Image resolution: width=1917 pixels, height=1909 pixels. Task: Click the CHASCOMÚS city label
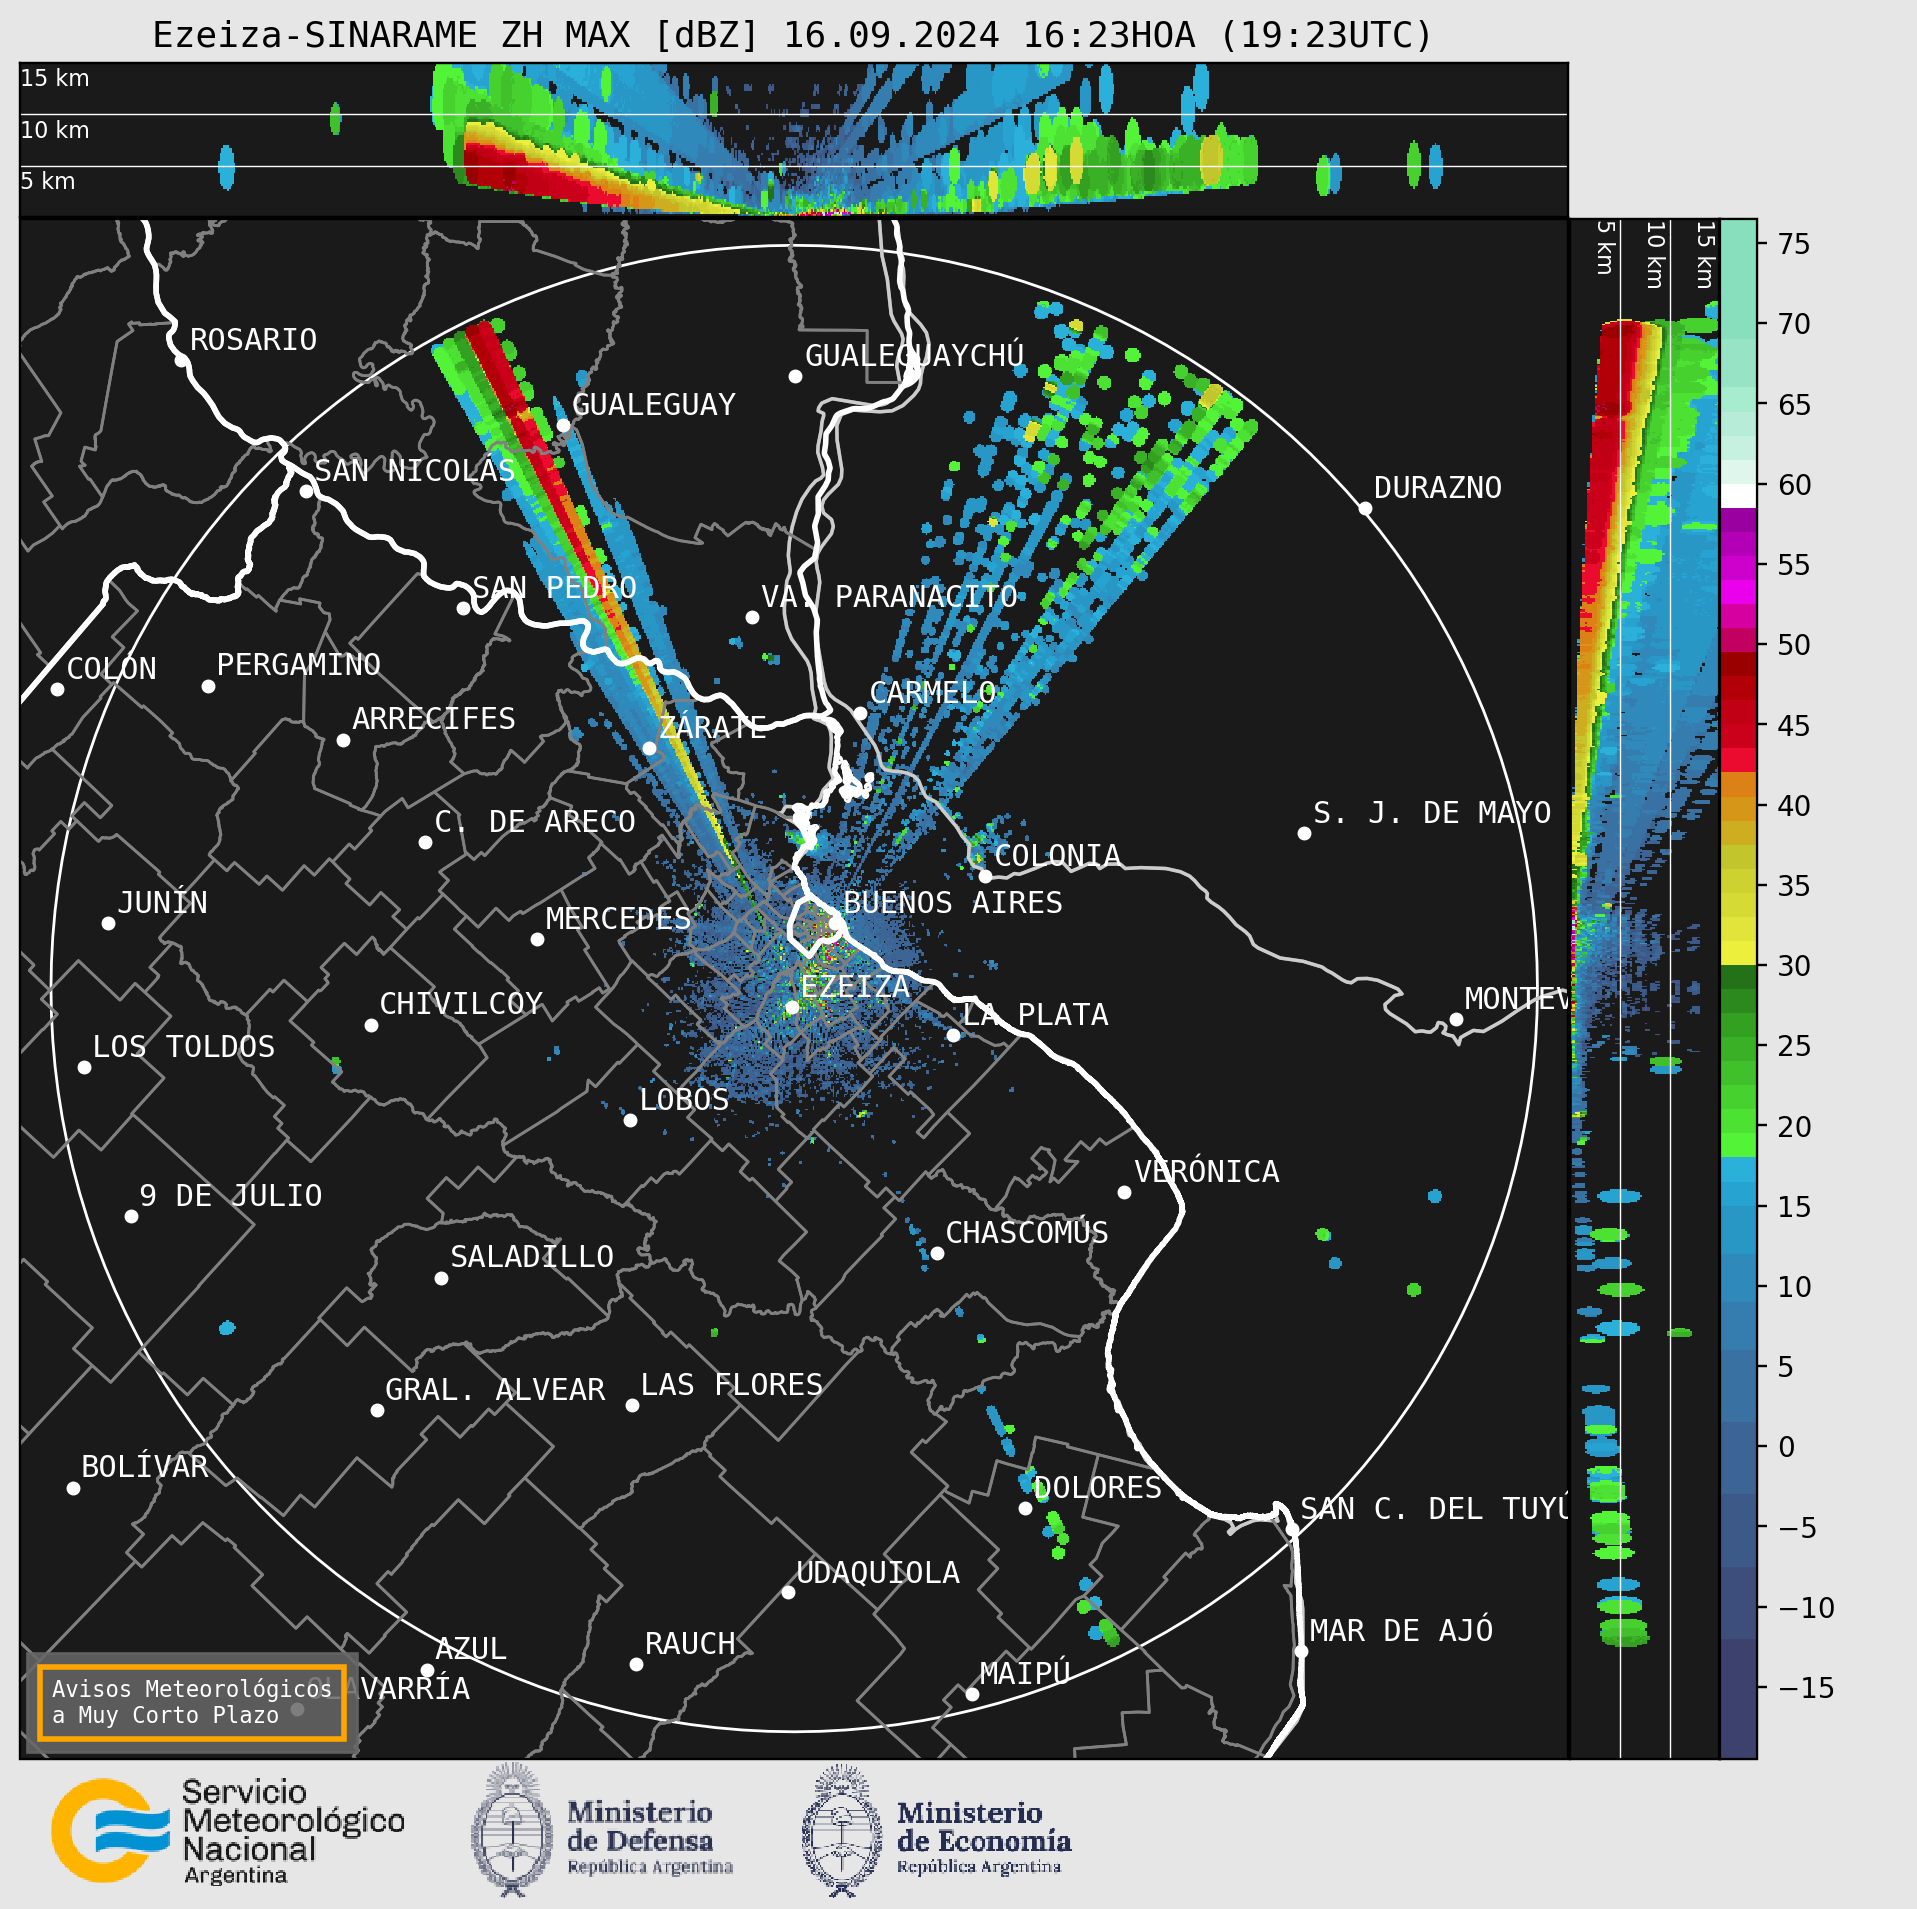(1027, 1232)
